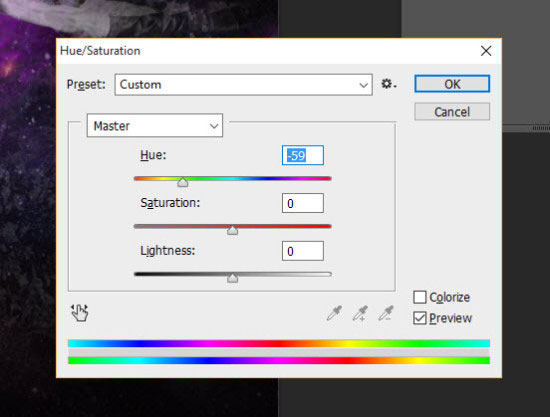Image resolution: width=550 pixels, height=417 pixels.
Task: Enable the Colorize checkbox
Action: pos(420,297)
